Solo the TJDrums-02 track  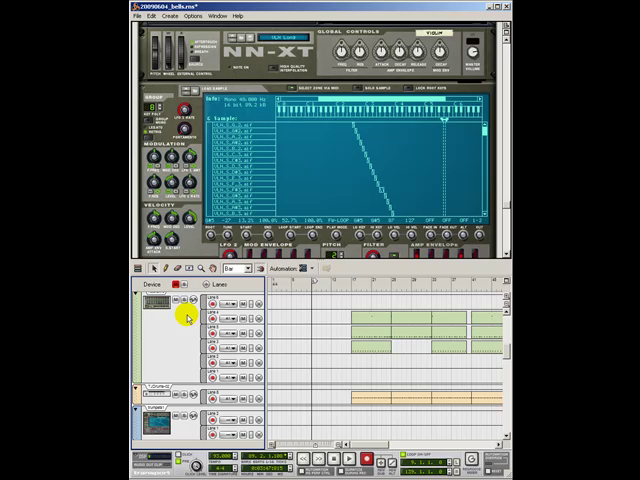[184, 394]
